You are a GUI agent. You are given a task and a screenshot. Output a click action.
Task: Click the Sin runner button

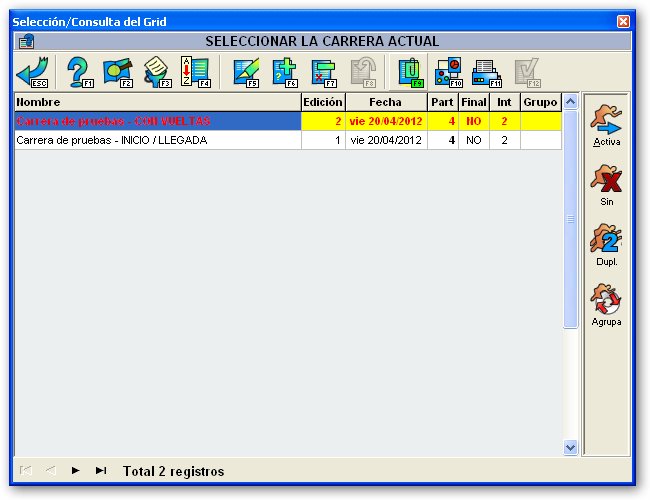point(606,185)
